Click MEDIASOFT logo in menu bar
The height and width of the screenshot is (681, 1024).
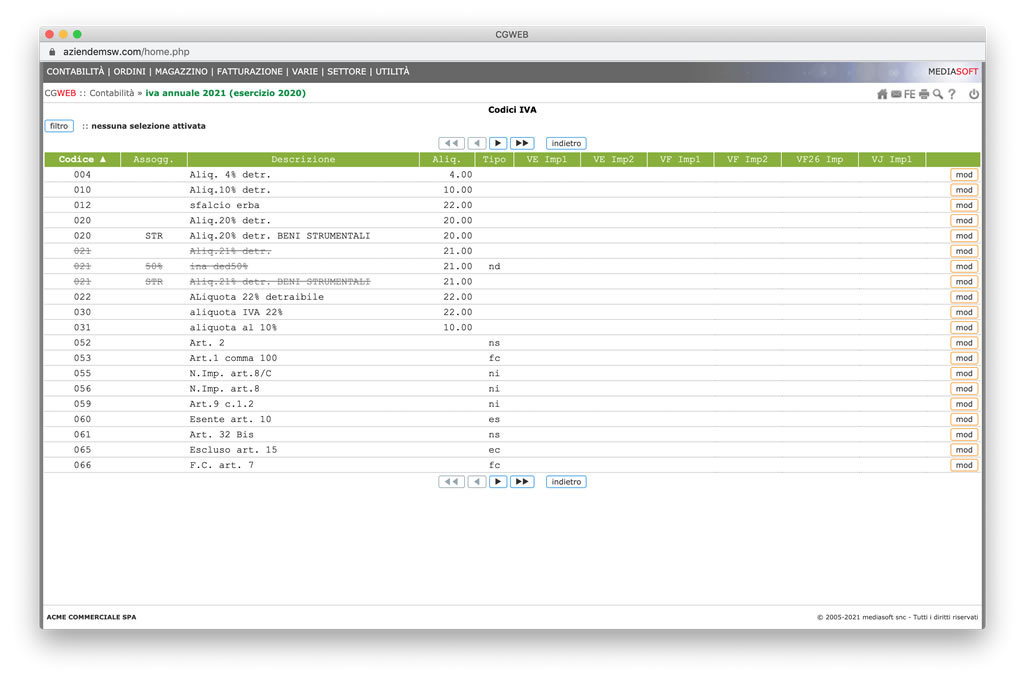tap(953, 72)
